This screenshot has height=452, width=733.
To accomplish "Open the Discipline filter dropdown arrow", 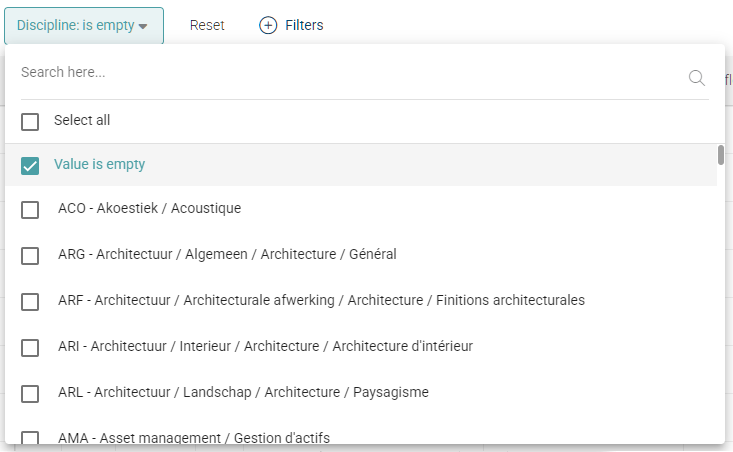I will tap(144, 26).
